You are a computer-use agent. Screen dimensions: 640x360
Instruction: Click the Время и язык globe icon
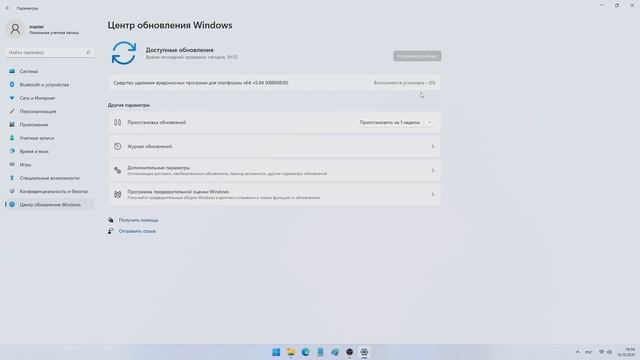point(12,151)
